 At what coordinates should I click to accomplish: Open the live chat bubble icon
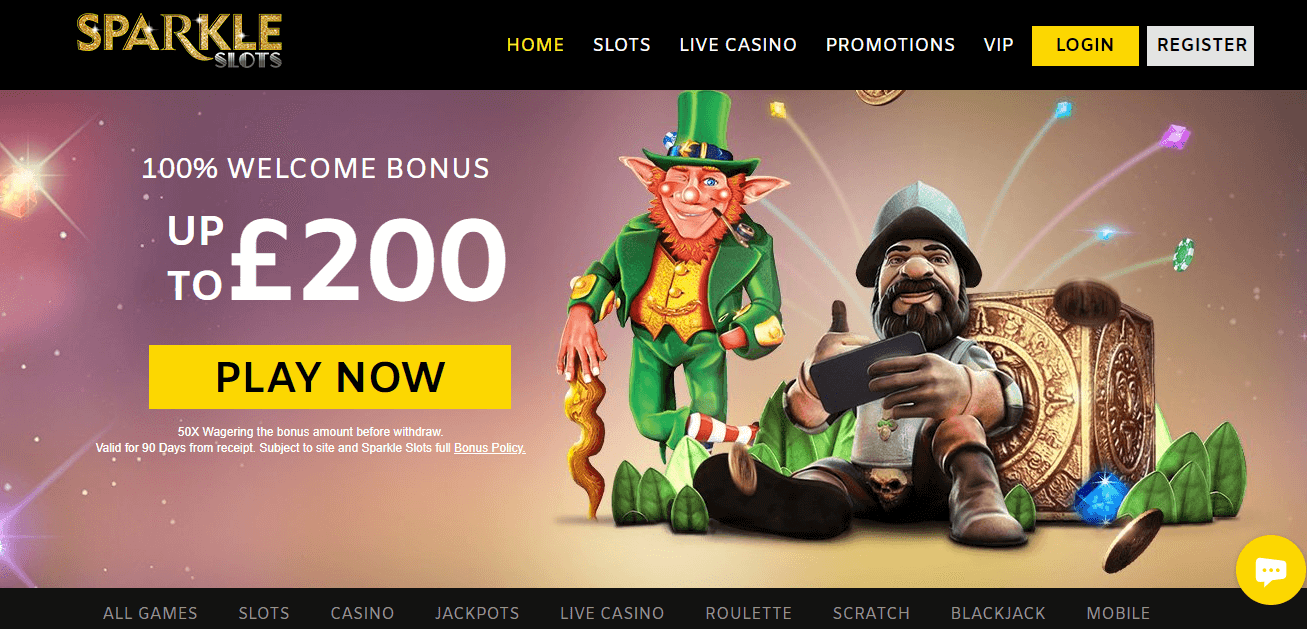pyautogui.click(x=1270, y=571)
